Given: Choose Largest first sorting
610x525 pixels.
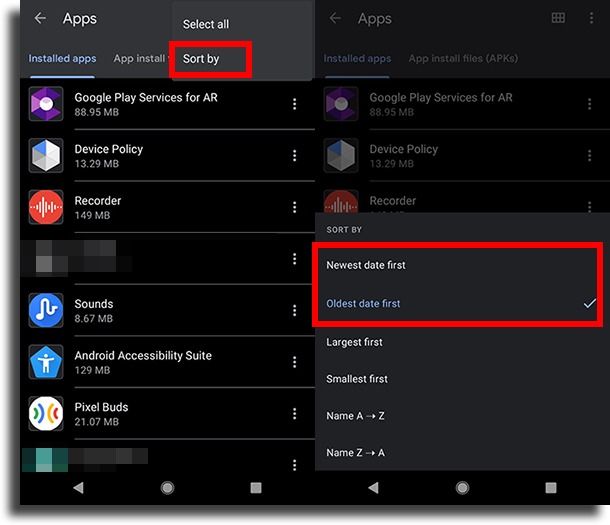Looking at the screenshot, I should click(x=462, y=342).
